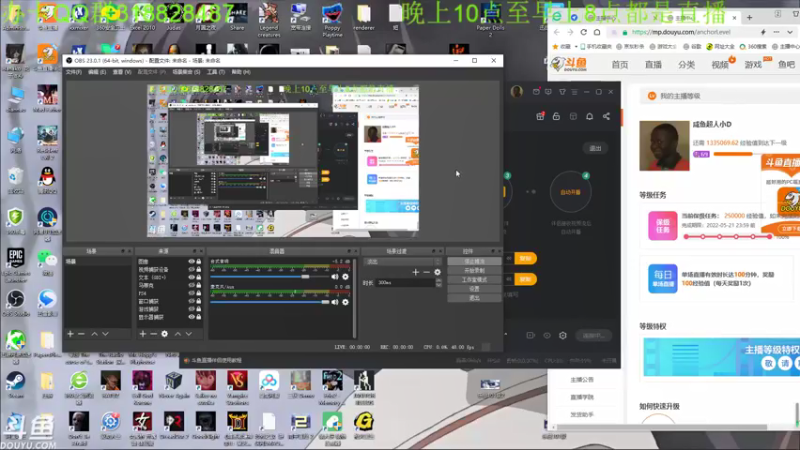This screenshot has width=800, height=450.
Task: Click 退出 pill button in Douyu companion
Action: pos(595,148)
